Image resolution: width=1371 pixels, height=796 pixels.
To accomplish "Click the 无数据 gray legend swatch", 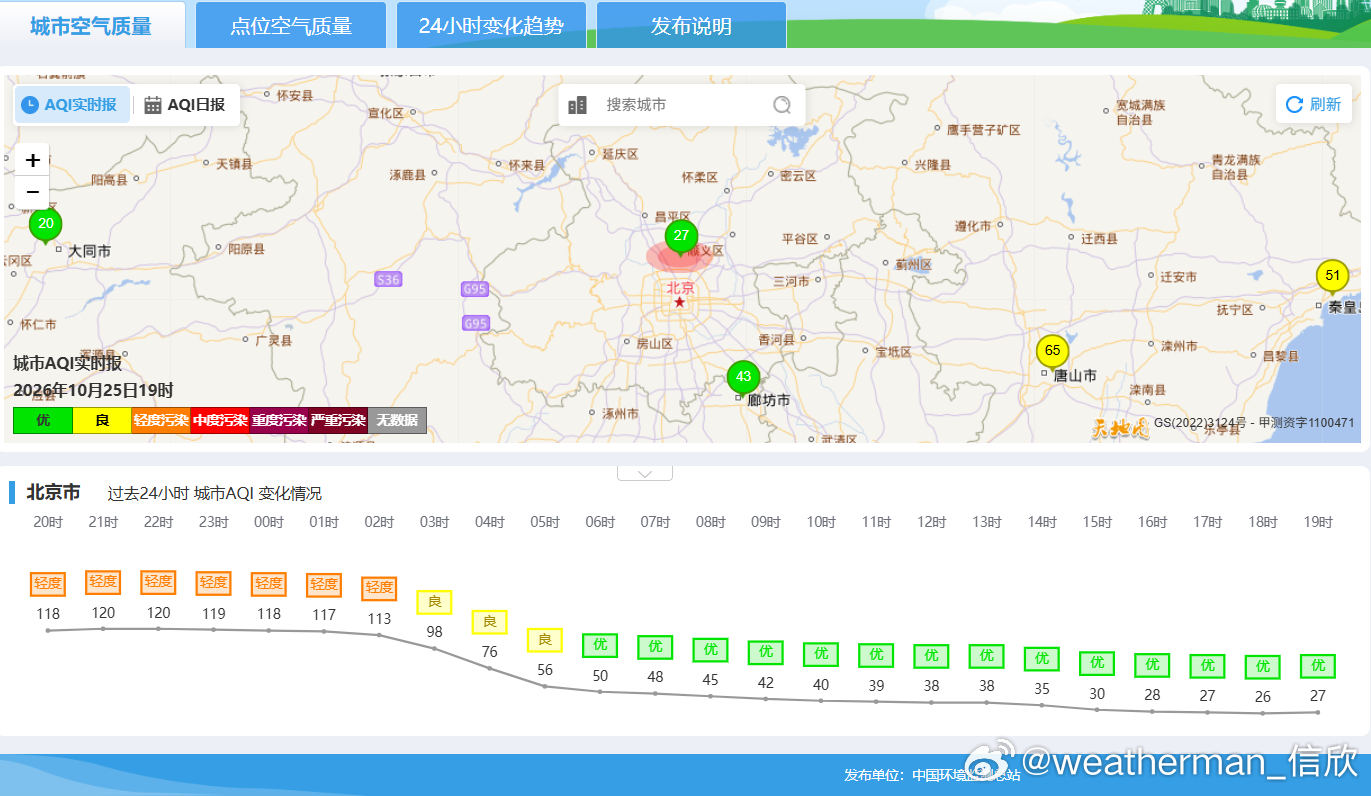I will (397, 421).
